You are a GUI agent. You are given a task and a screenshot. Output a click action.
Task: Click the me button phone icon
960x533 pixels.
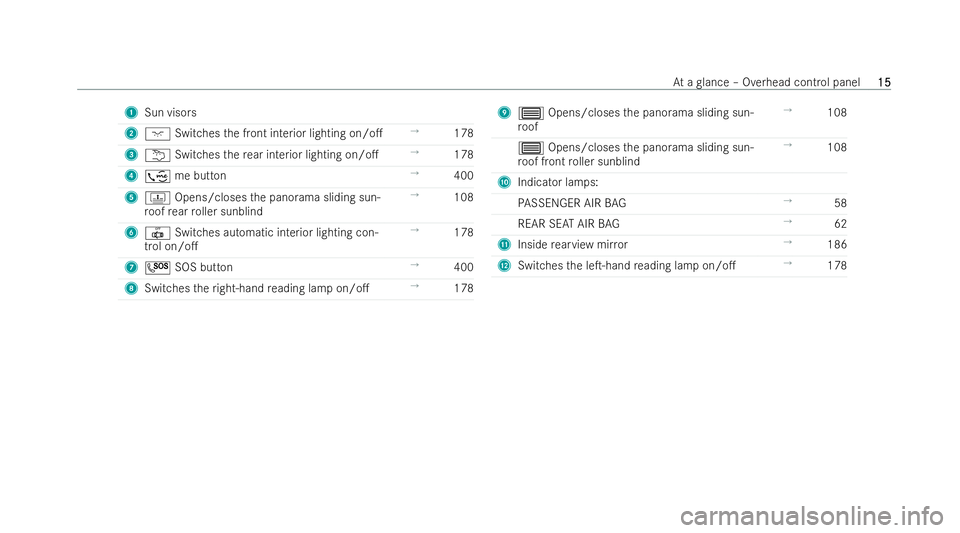click(157, 177)
